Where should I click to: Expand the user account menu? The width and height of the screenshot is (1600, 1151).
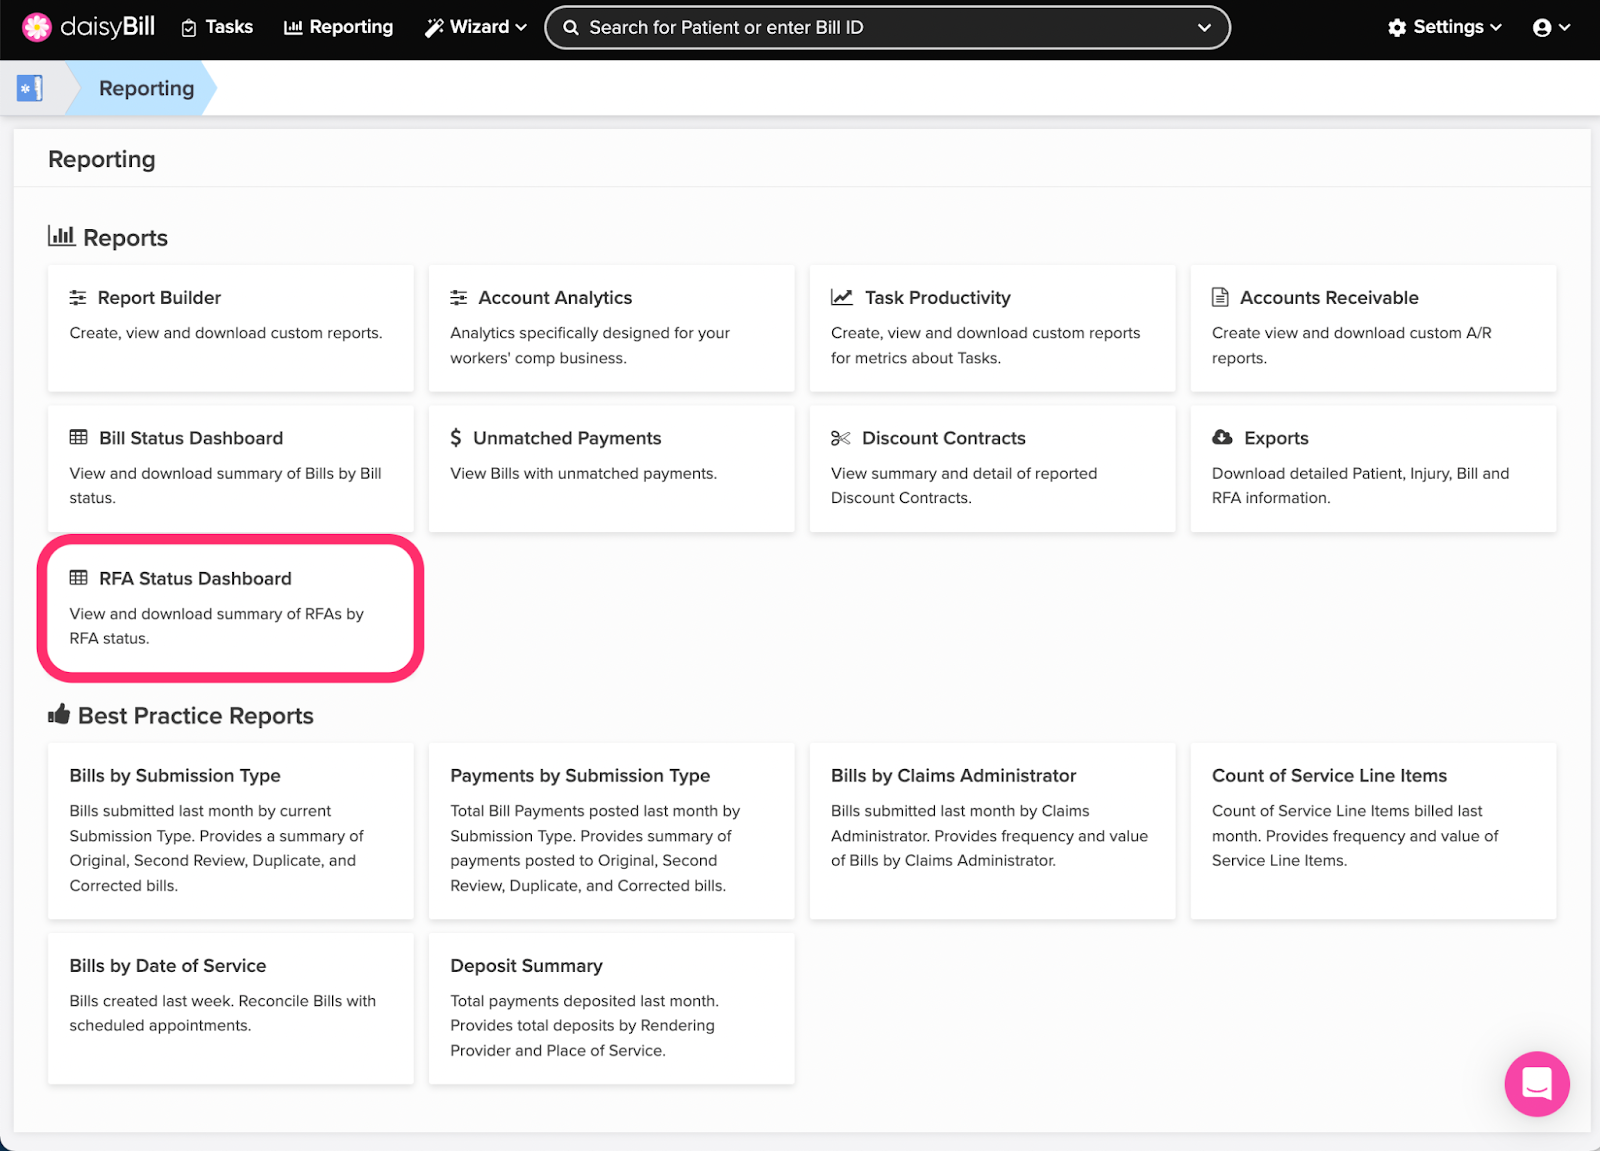click(1551, 27)
